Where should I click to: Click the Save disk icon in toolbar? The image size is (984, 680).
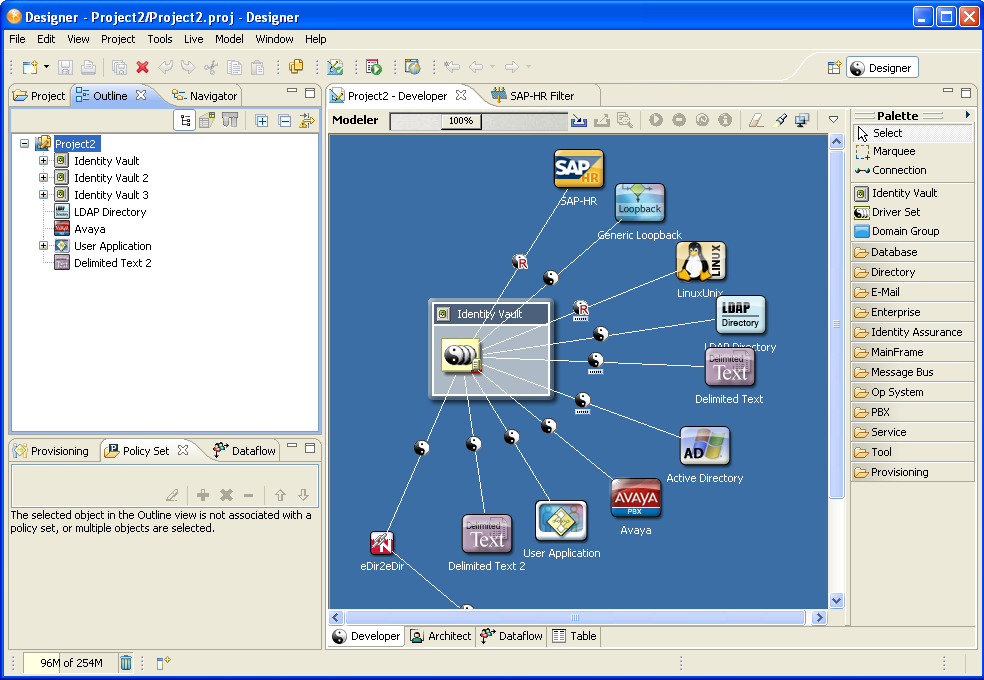(x=65, y=67)
